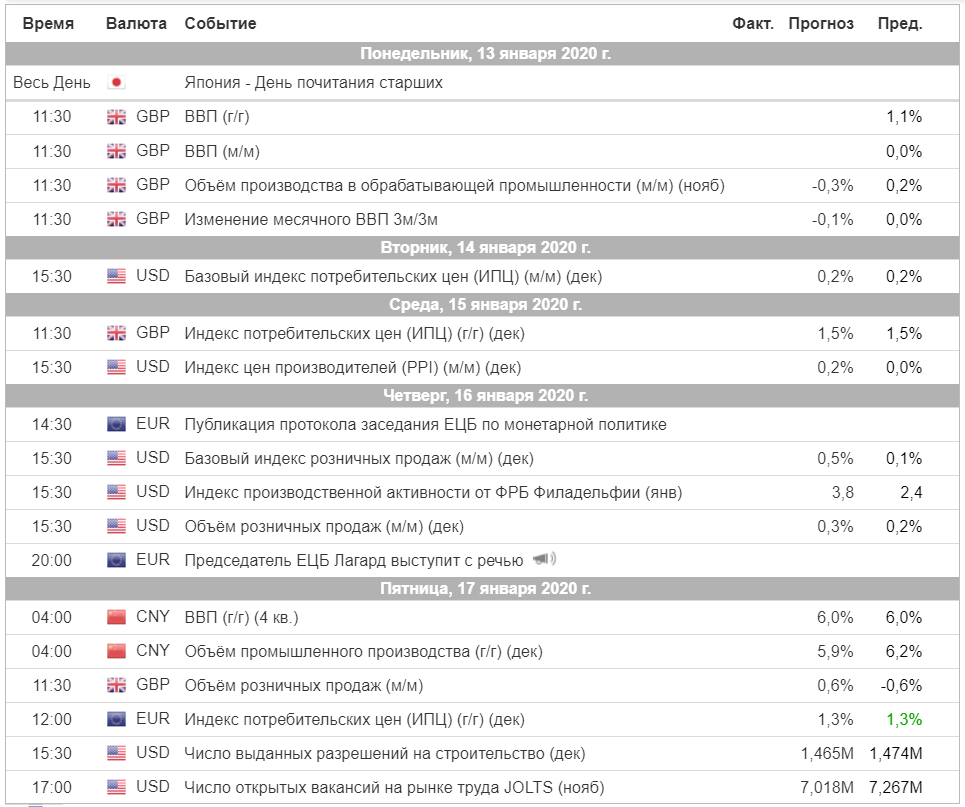Open the event Число выданных разрешений на строительство
This screenshot has width=965, height=807.
(385, 753)
